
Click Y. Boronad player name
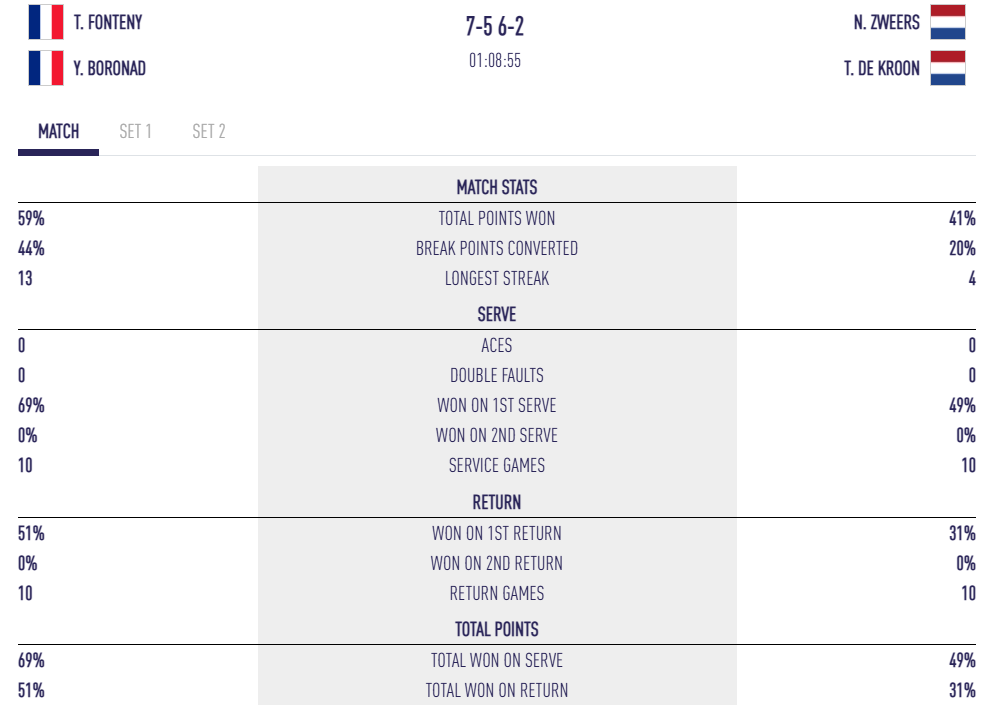110,68
